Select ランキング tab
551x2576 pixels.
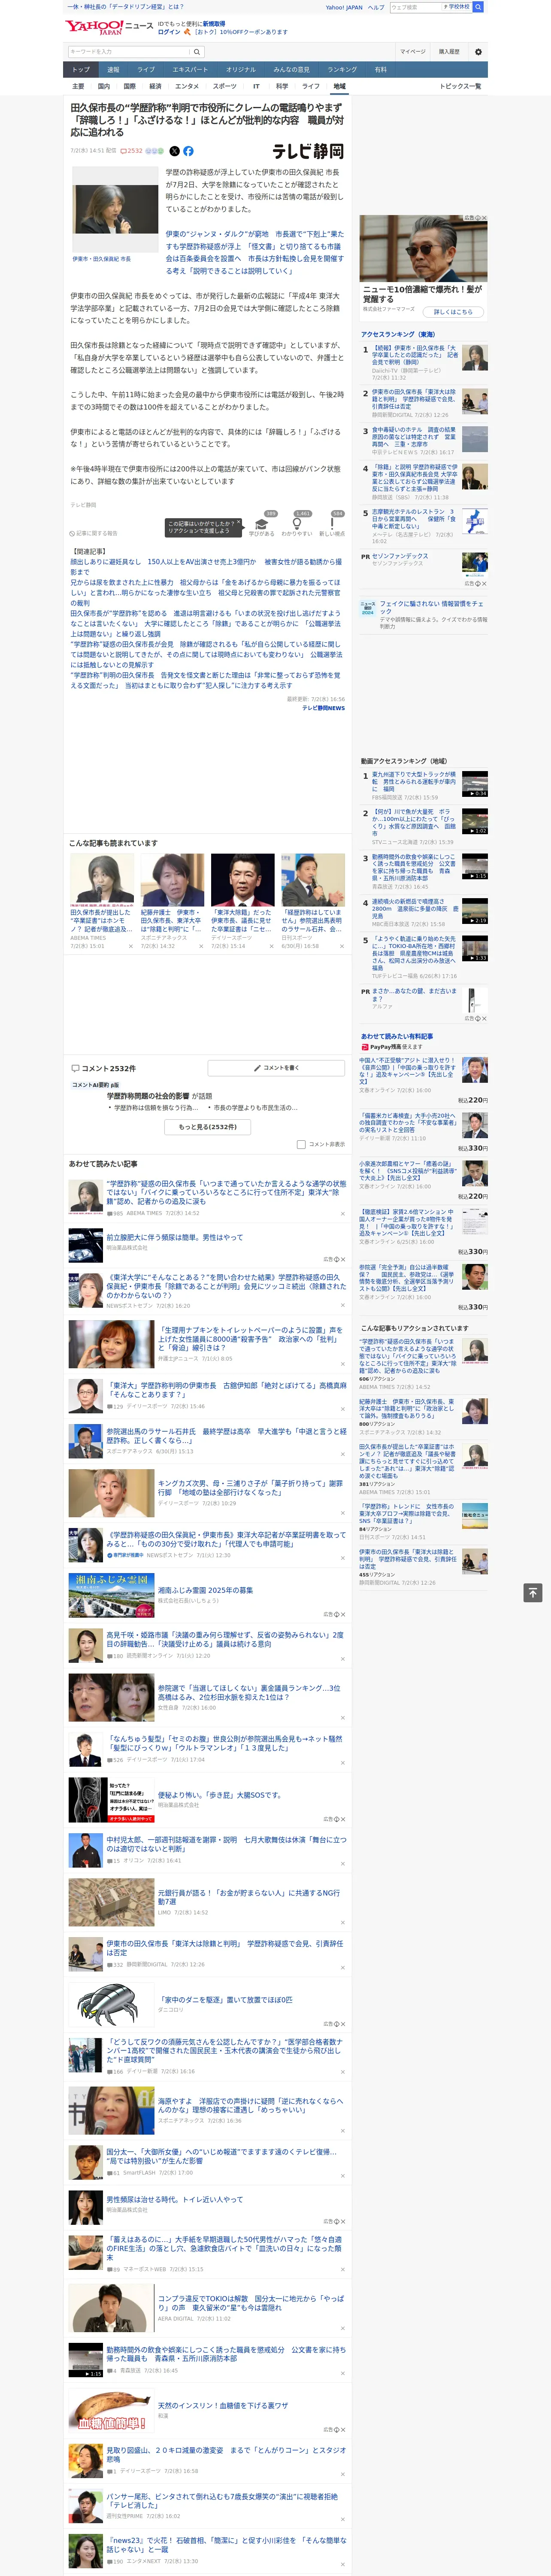tap(342, 70)
